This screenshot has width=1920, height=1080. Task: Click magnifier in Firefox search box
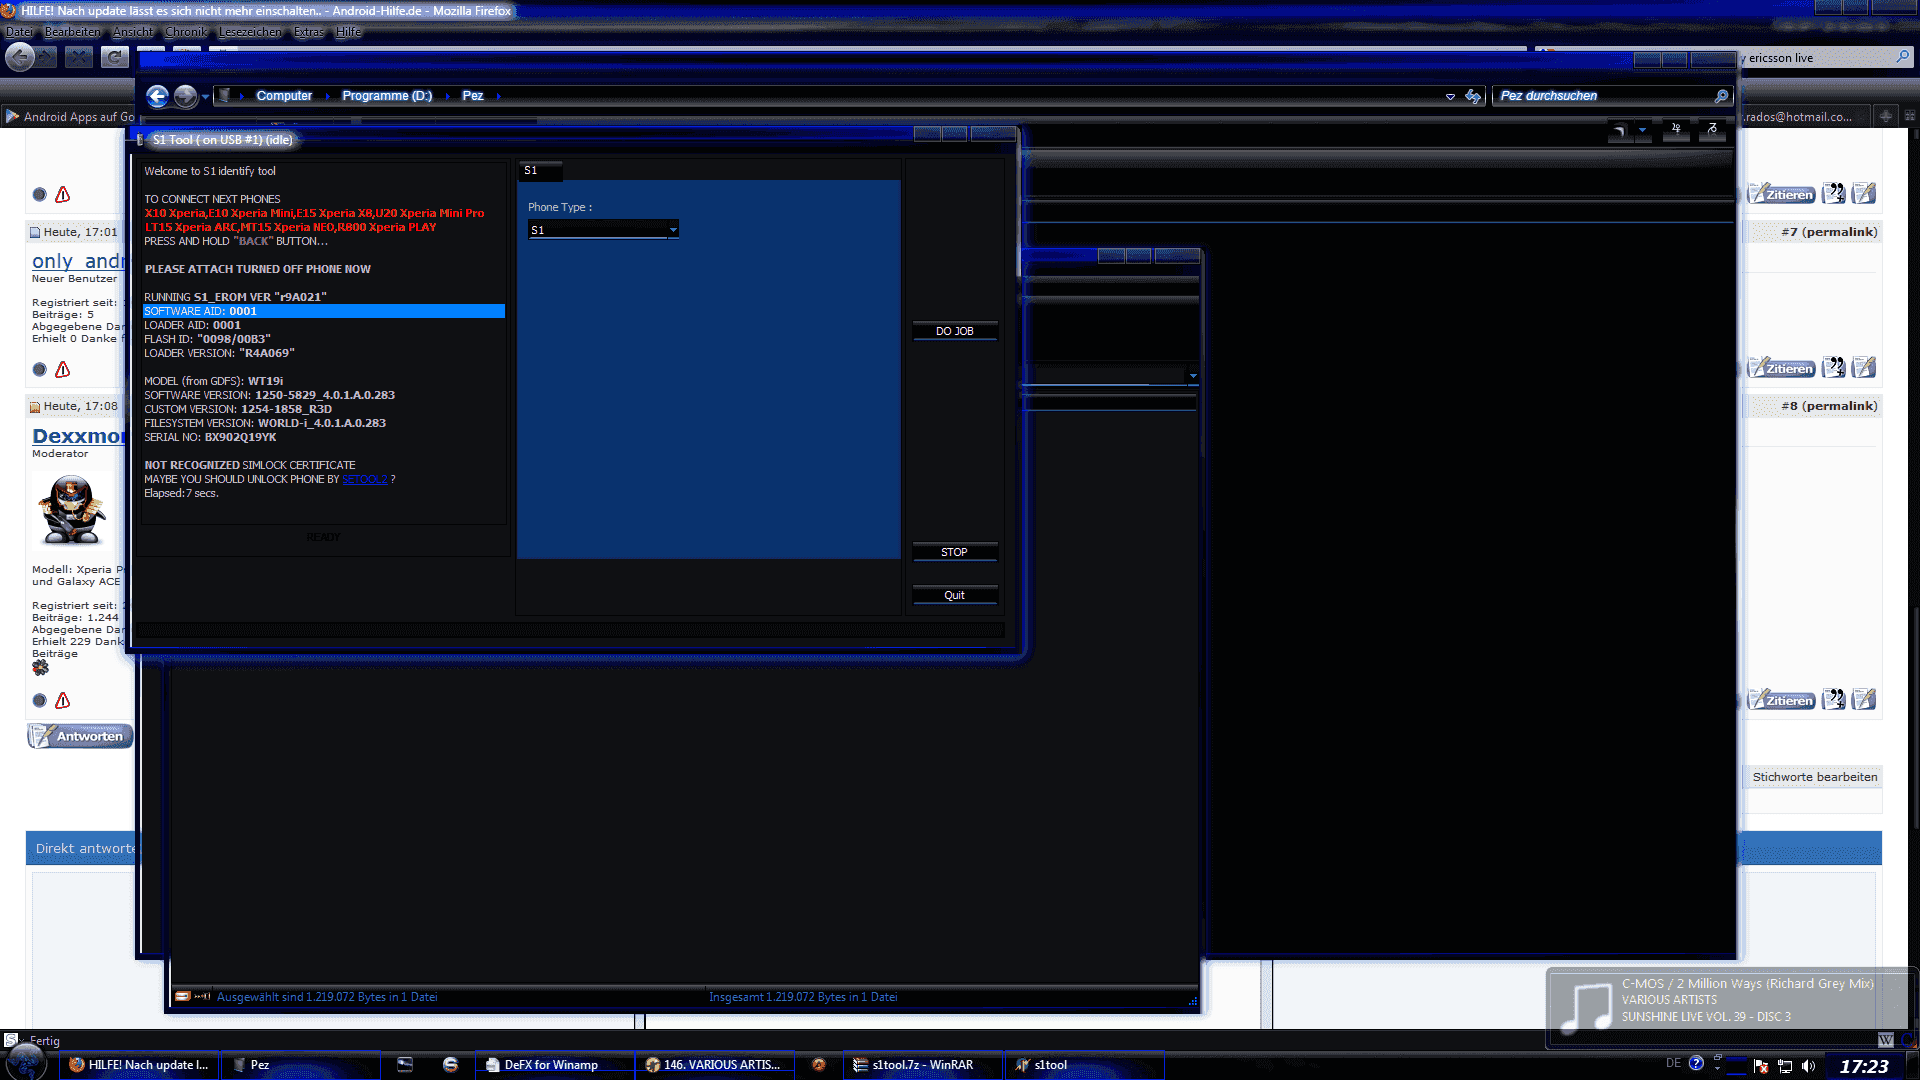pos(1902,57)
